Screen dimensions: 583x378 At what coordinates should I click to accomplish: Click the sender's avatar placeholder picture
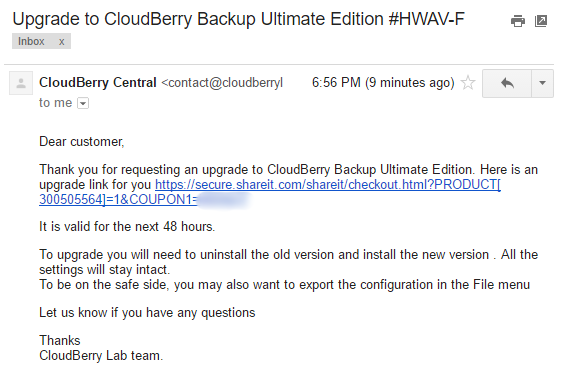point(21,83)
